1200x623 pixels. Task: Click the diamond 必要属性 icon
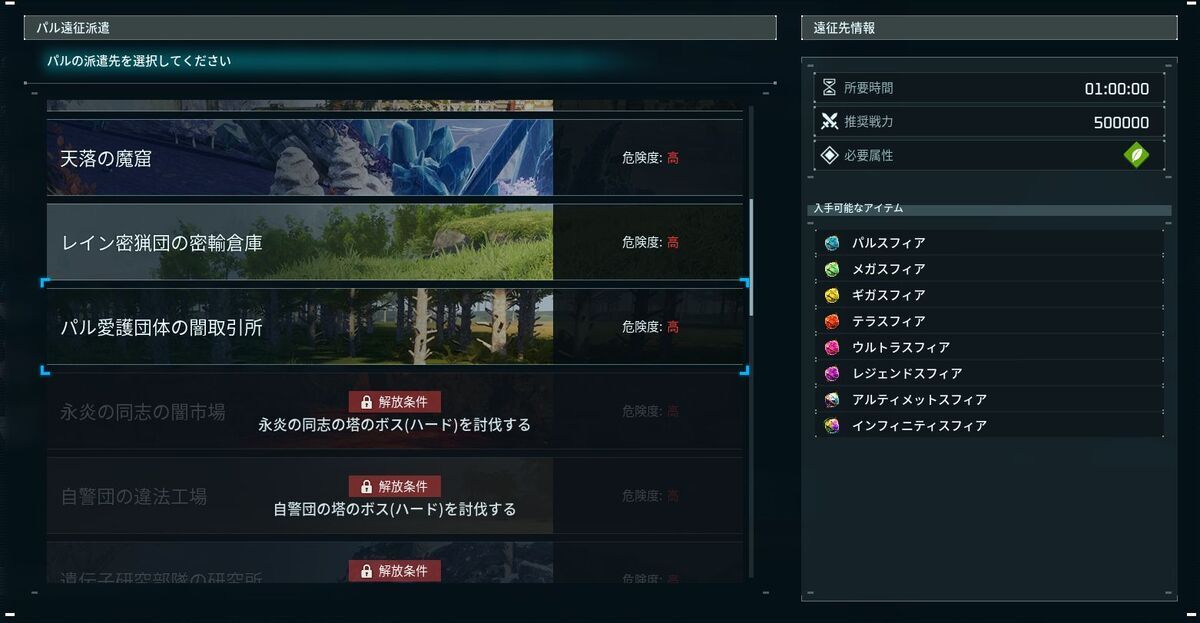click(x=829, y=155)
